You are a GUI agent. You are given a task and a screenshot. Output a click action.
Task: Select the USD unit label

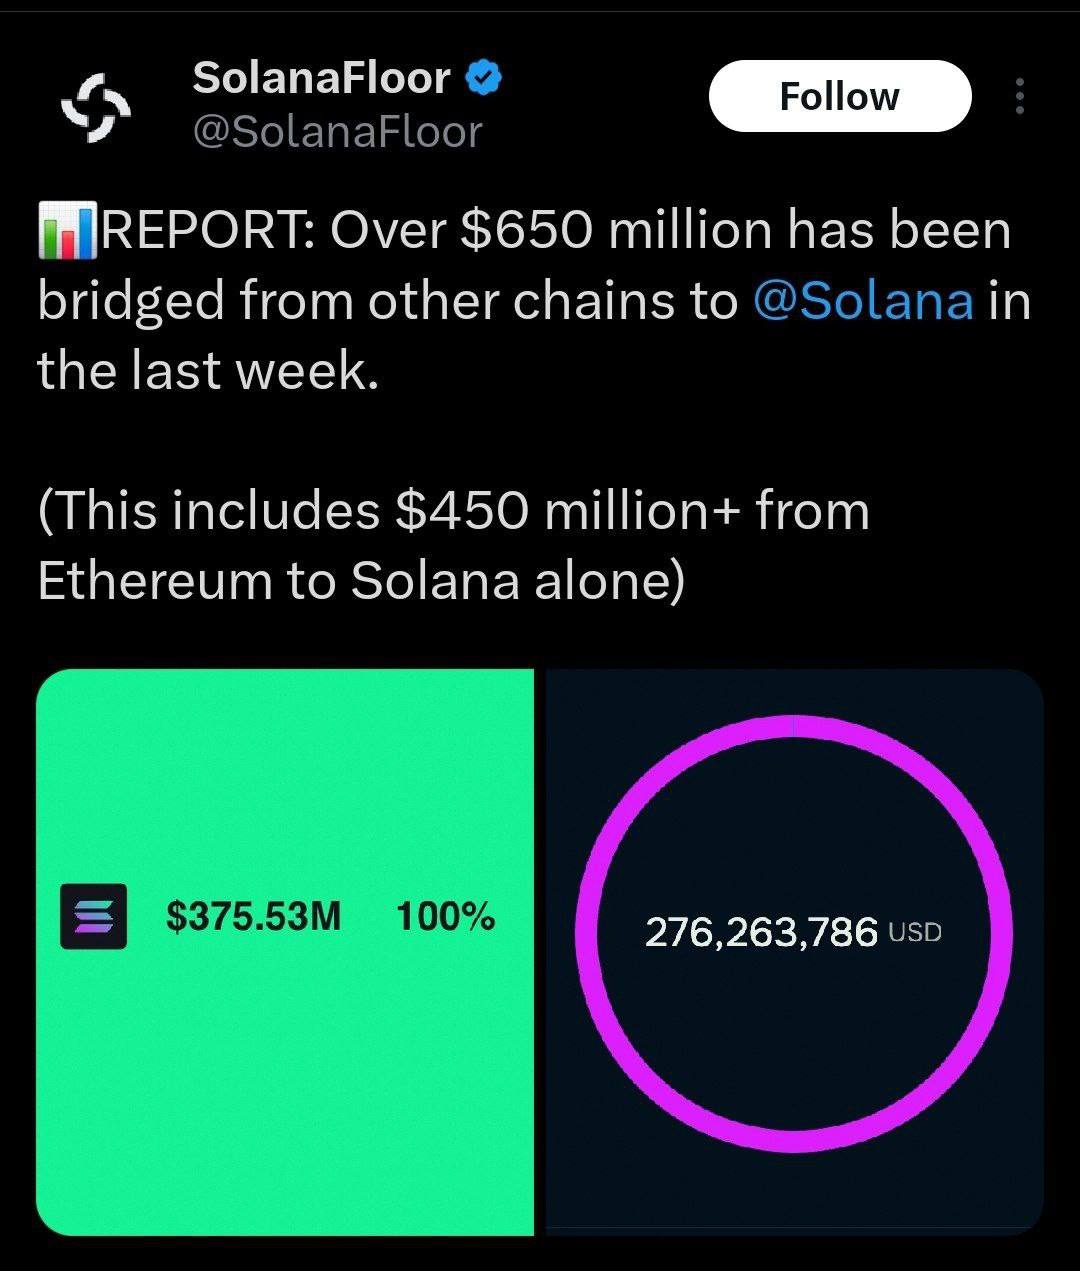coord(916,931)
